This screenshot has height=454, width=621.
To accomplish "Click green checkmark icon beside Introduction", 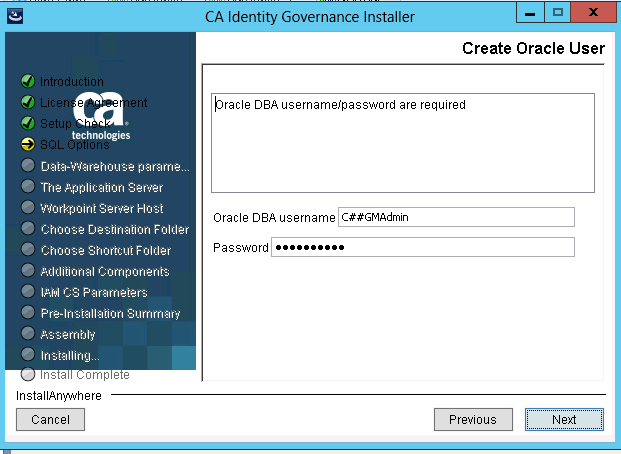I will (x=28, y=81).
